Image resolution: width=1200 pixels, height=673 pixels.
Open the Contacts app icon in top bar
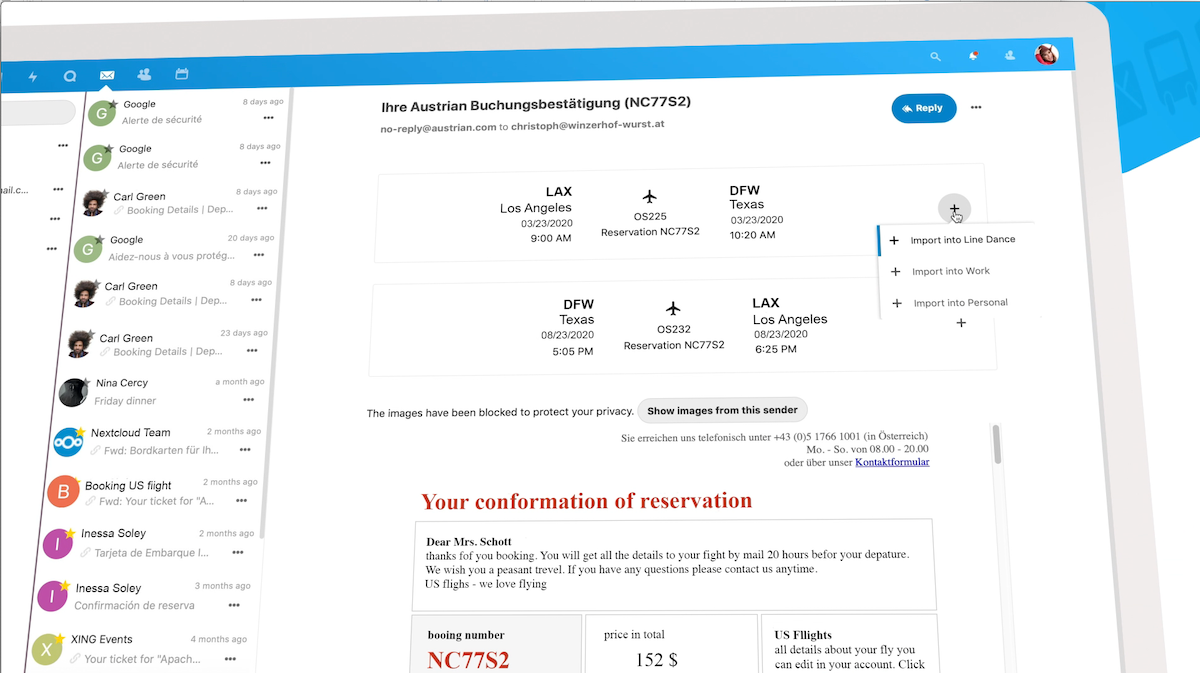[x=144, y=74]
